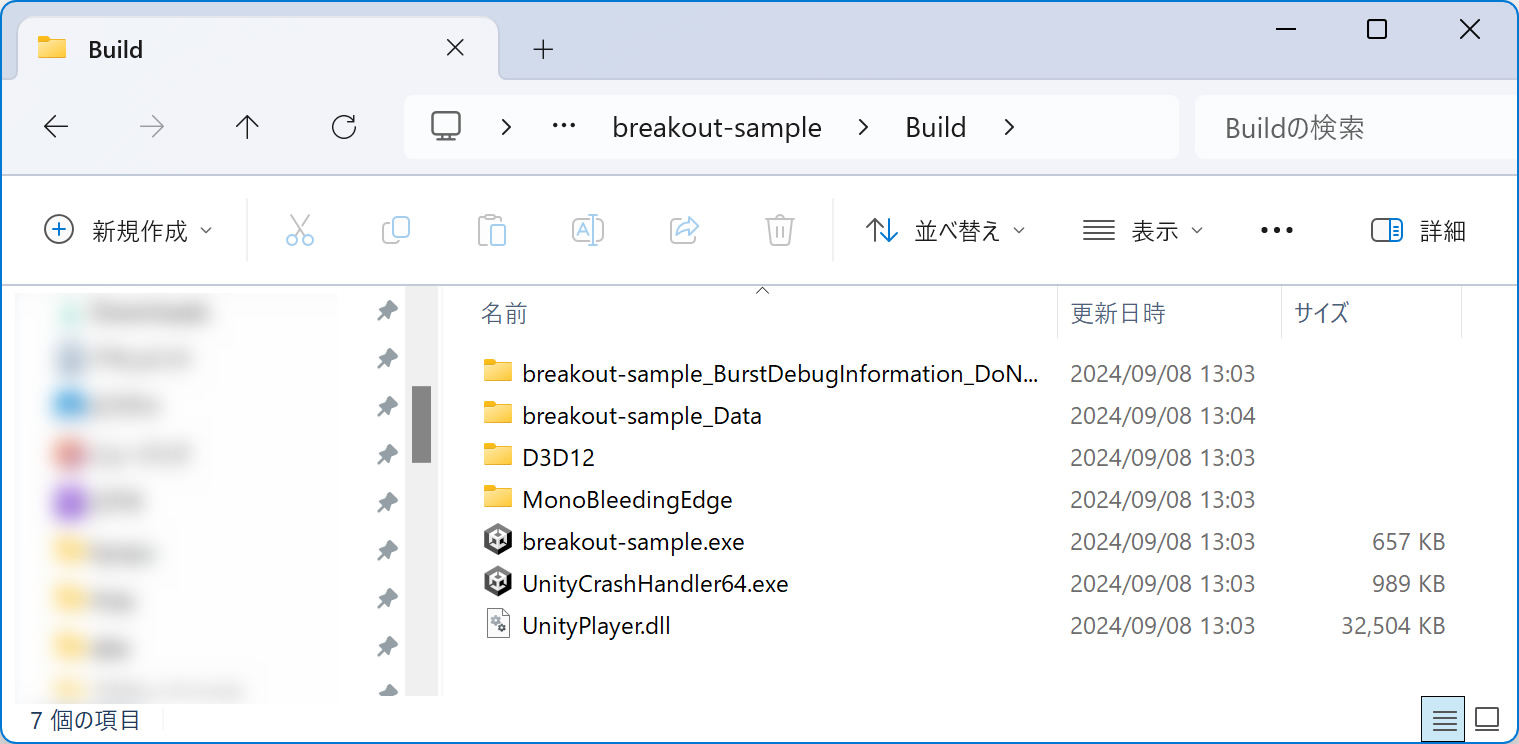This screenshot has width=1519, height=744.
Task: Select the breakout-sample_Data folder icon
Action: (x=498, y=414)
